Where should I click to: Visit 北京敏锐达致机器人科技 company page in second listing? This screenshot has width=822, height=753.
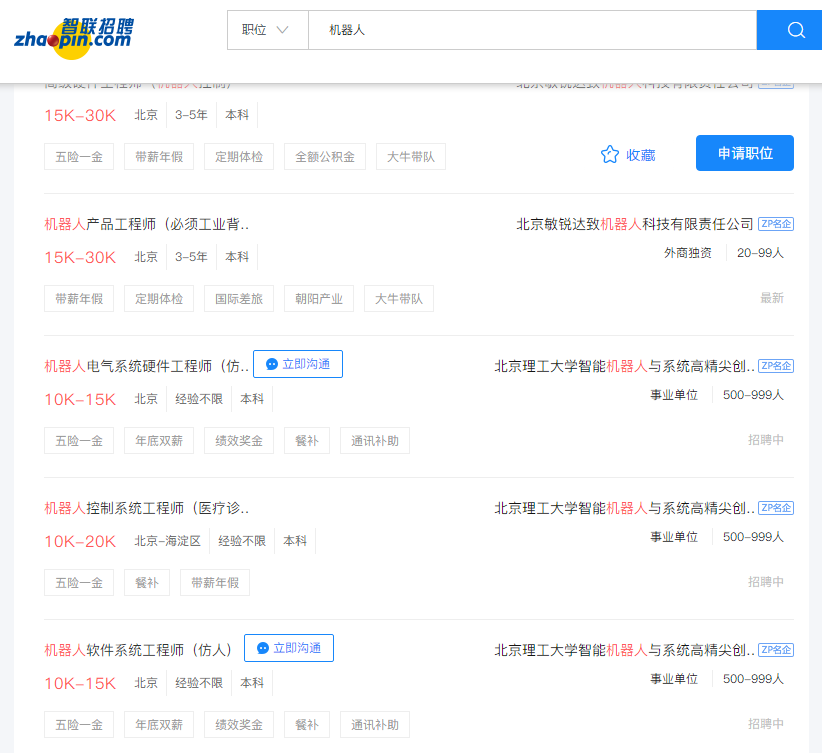(x=634, y=224)
